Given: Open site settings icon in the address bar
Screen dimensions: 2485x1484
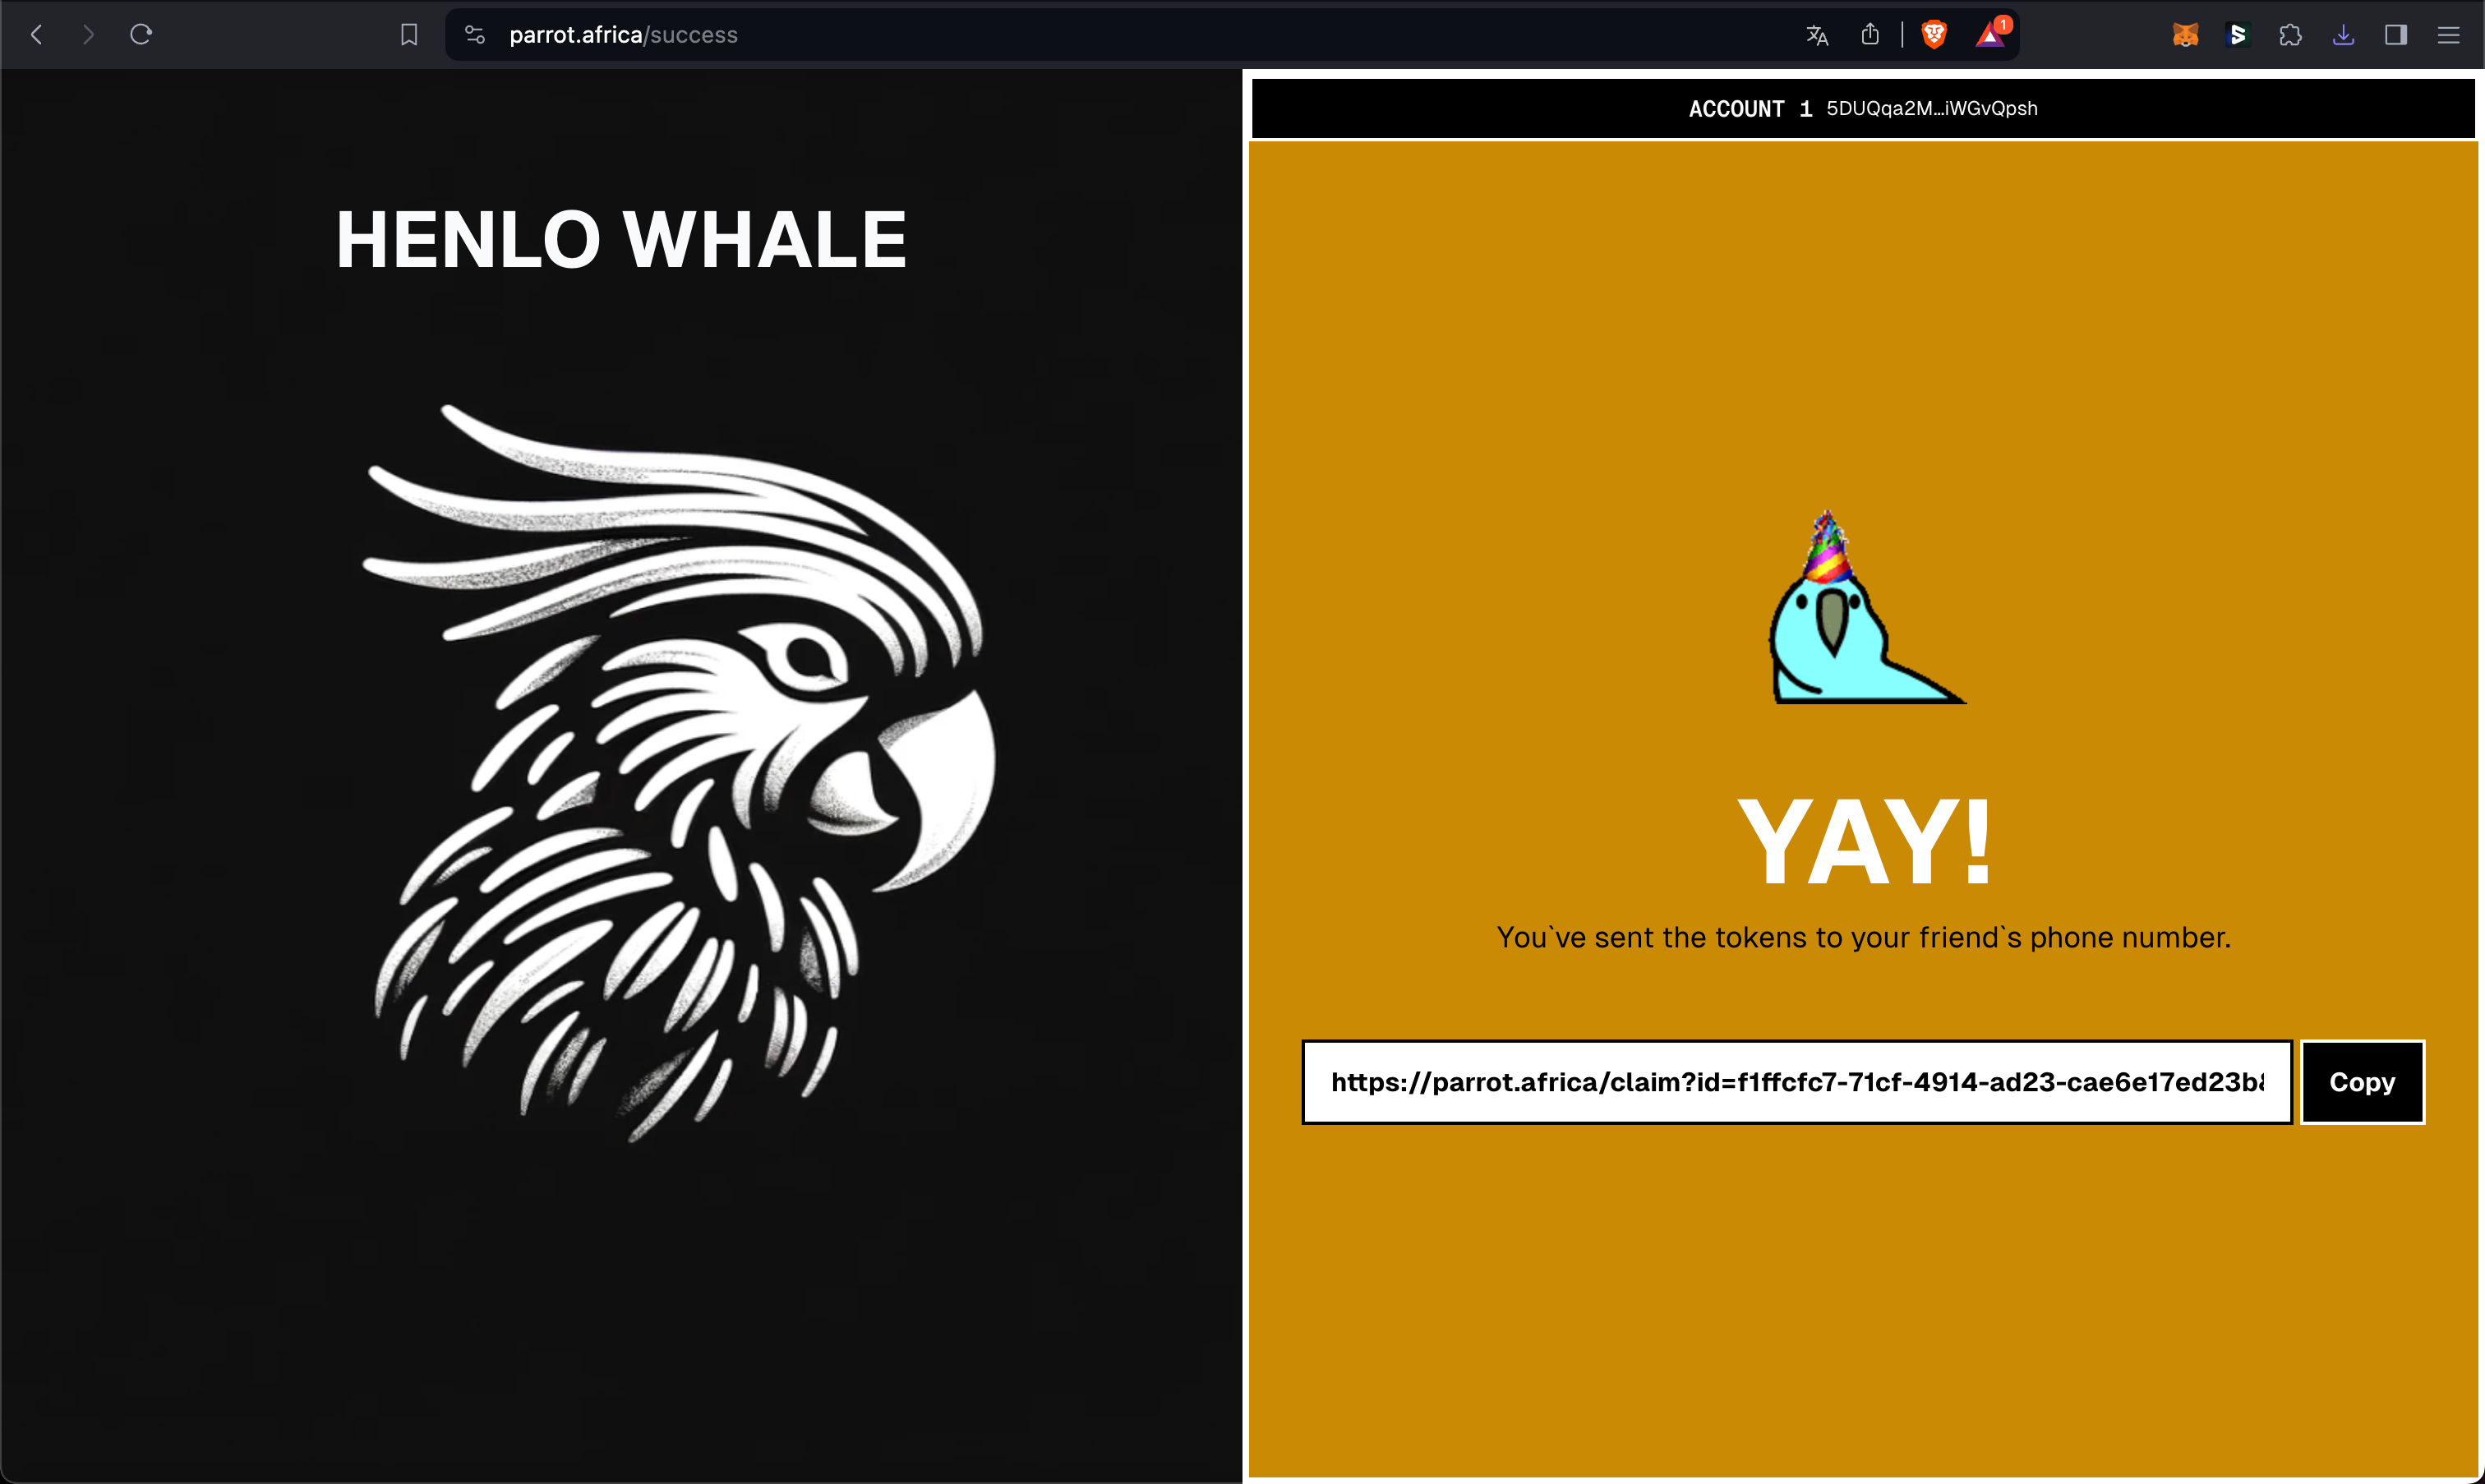Looking at the screenshot, I should click(475, 35).
